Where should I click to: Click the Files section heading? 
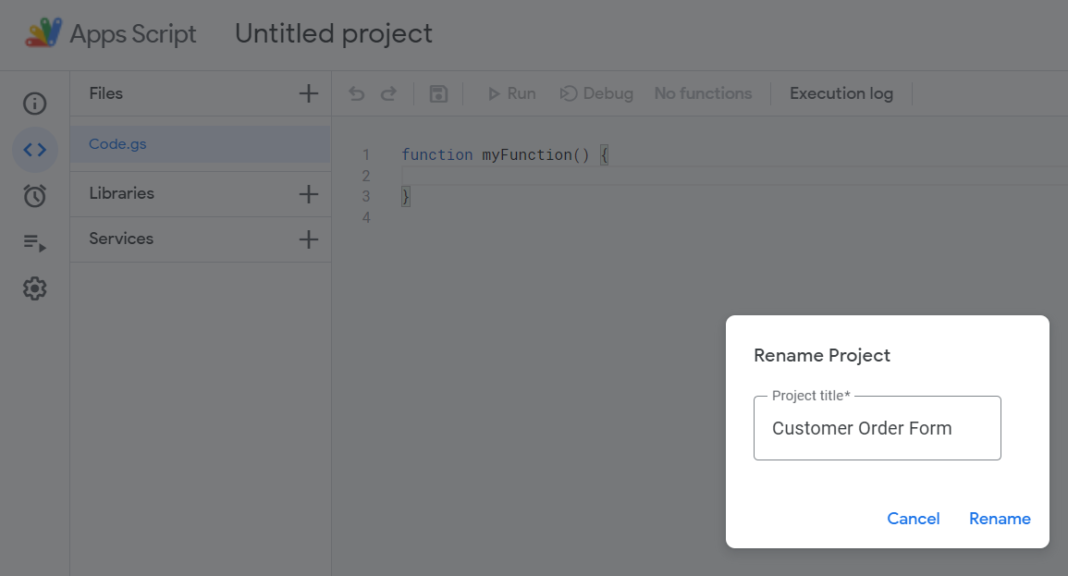[106, 93]
